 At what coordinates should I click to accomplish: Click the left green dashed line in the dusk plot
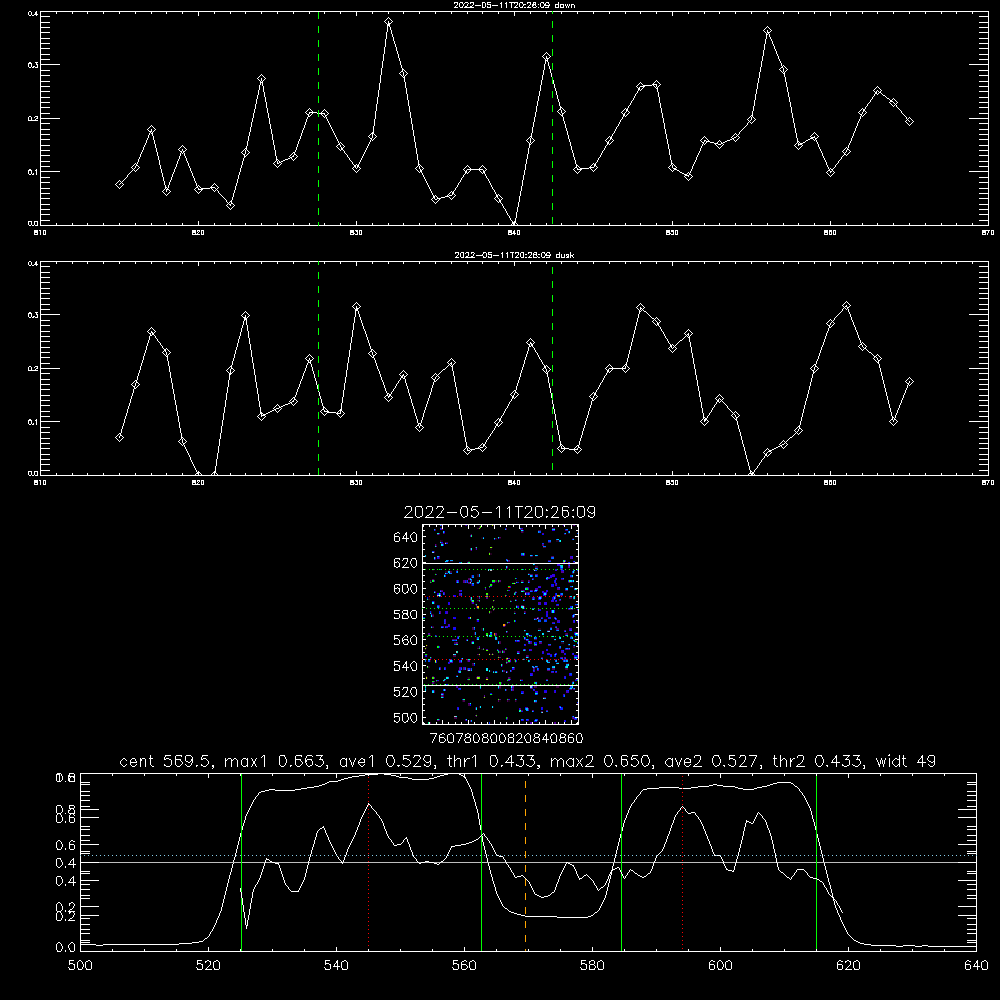pos(318,368)
